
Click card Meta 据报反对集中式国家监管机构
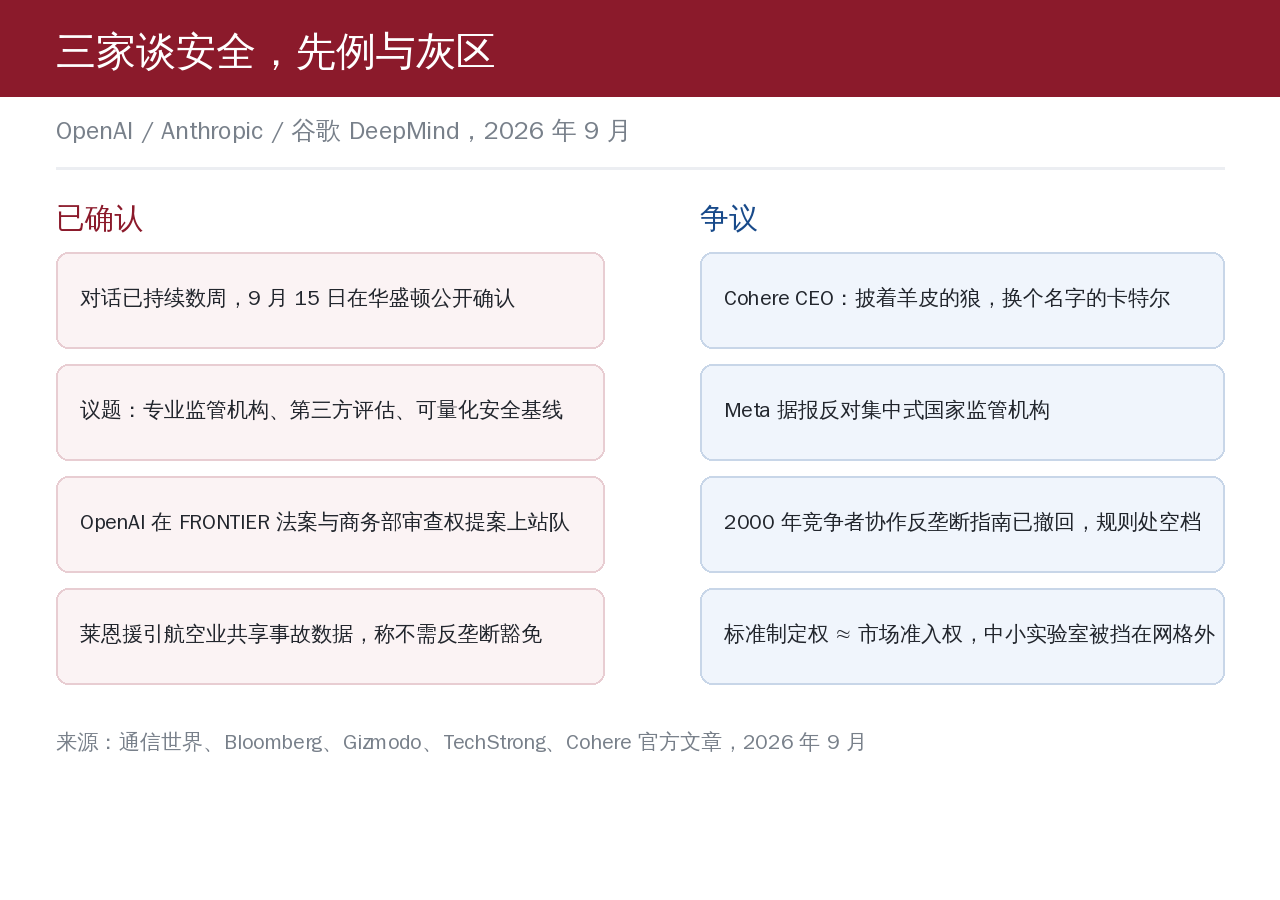pyautogui.click(x=962, y=412)
